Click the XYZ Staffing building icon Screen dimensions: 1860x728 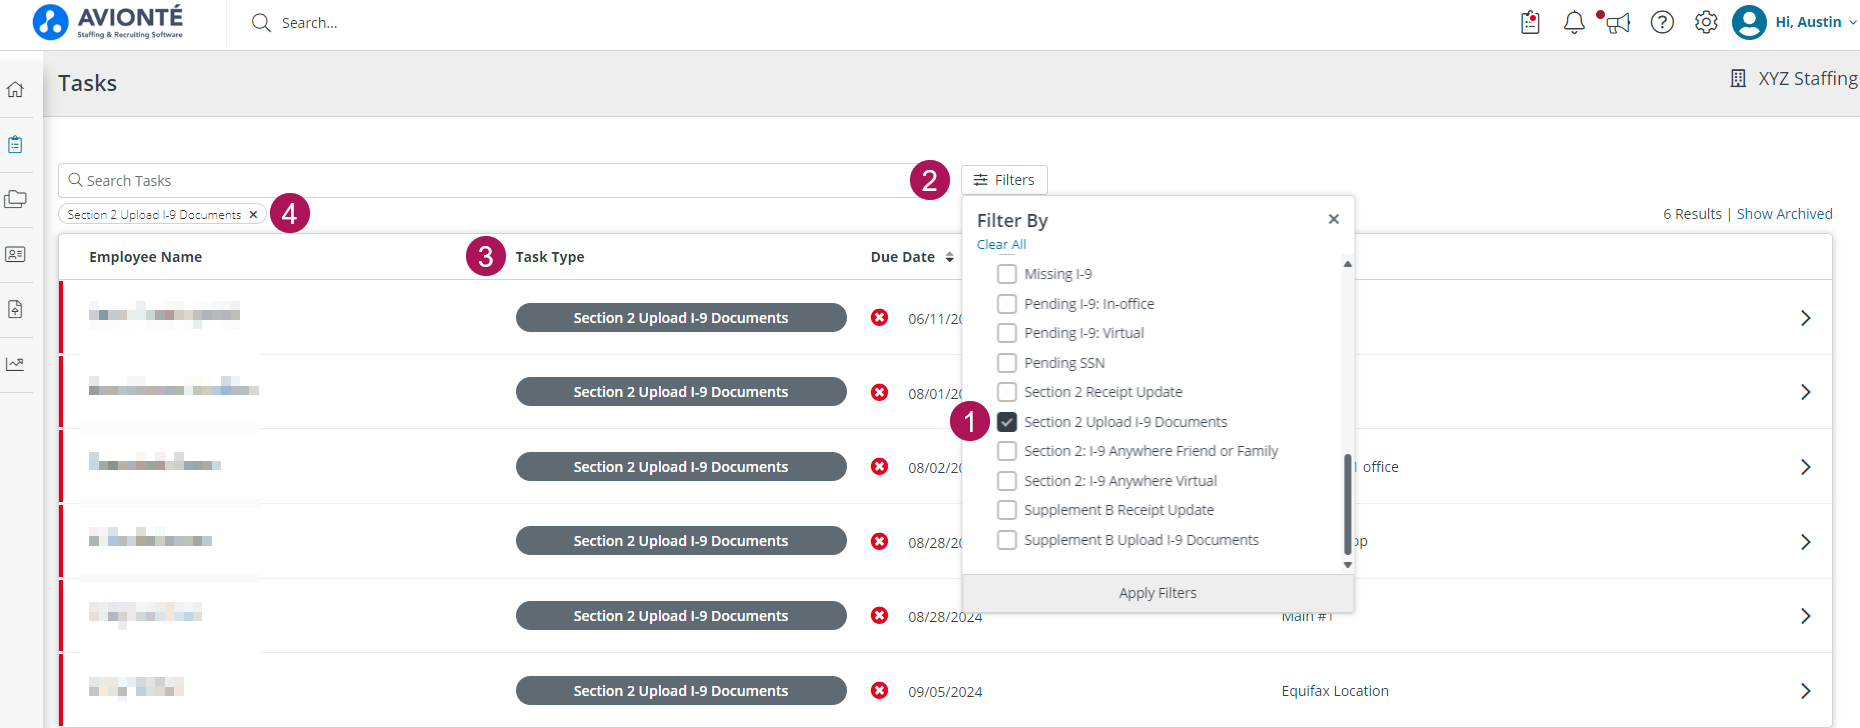point(1738,78)
